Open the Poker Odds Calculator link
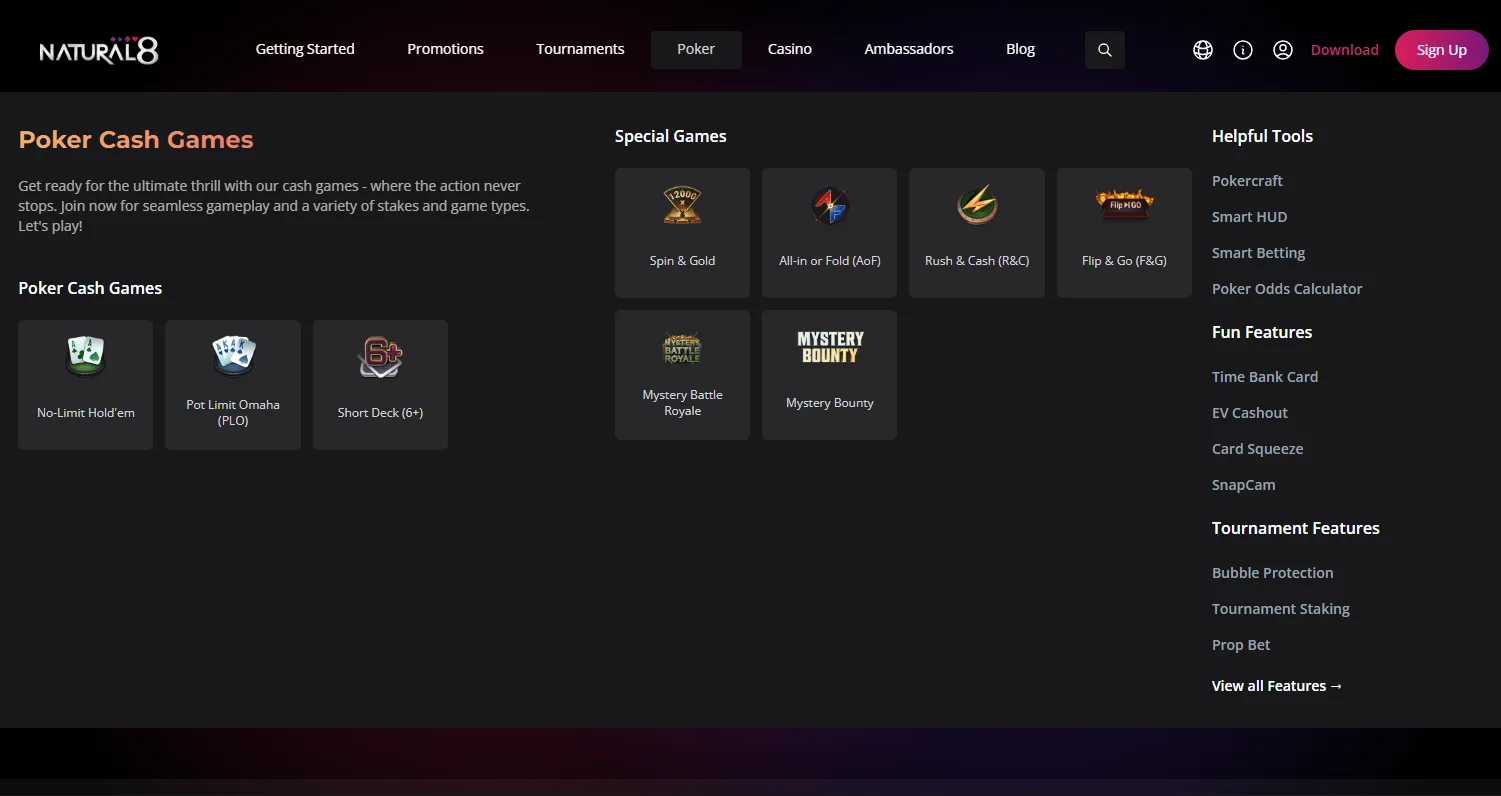 point(1287,289)
